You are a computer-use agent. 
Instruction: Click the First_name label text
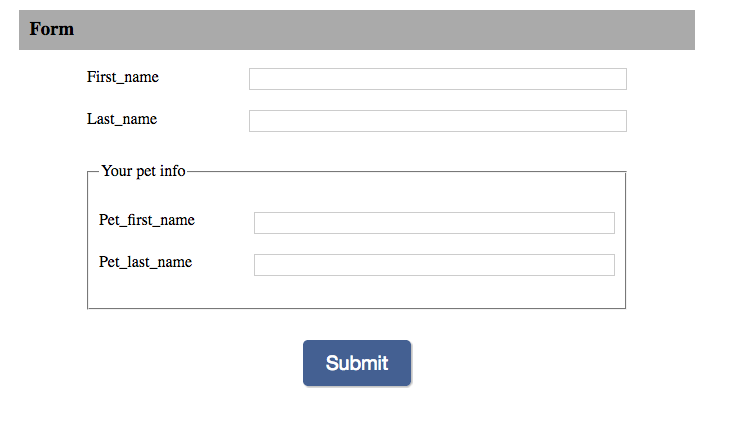(x=122, y=77)
